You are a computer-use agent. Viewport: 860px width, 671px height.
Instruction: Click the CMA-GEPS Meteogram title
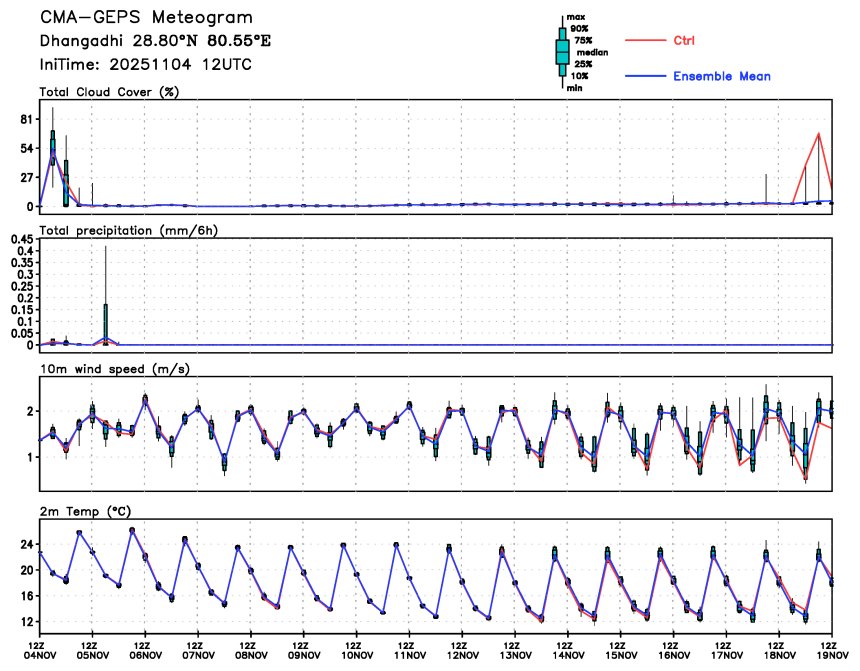click(x=146, y=18)
